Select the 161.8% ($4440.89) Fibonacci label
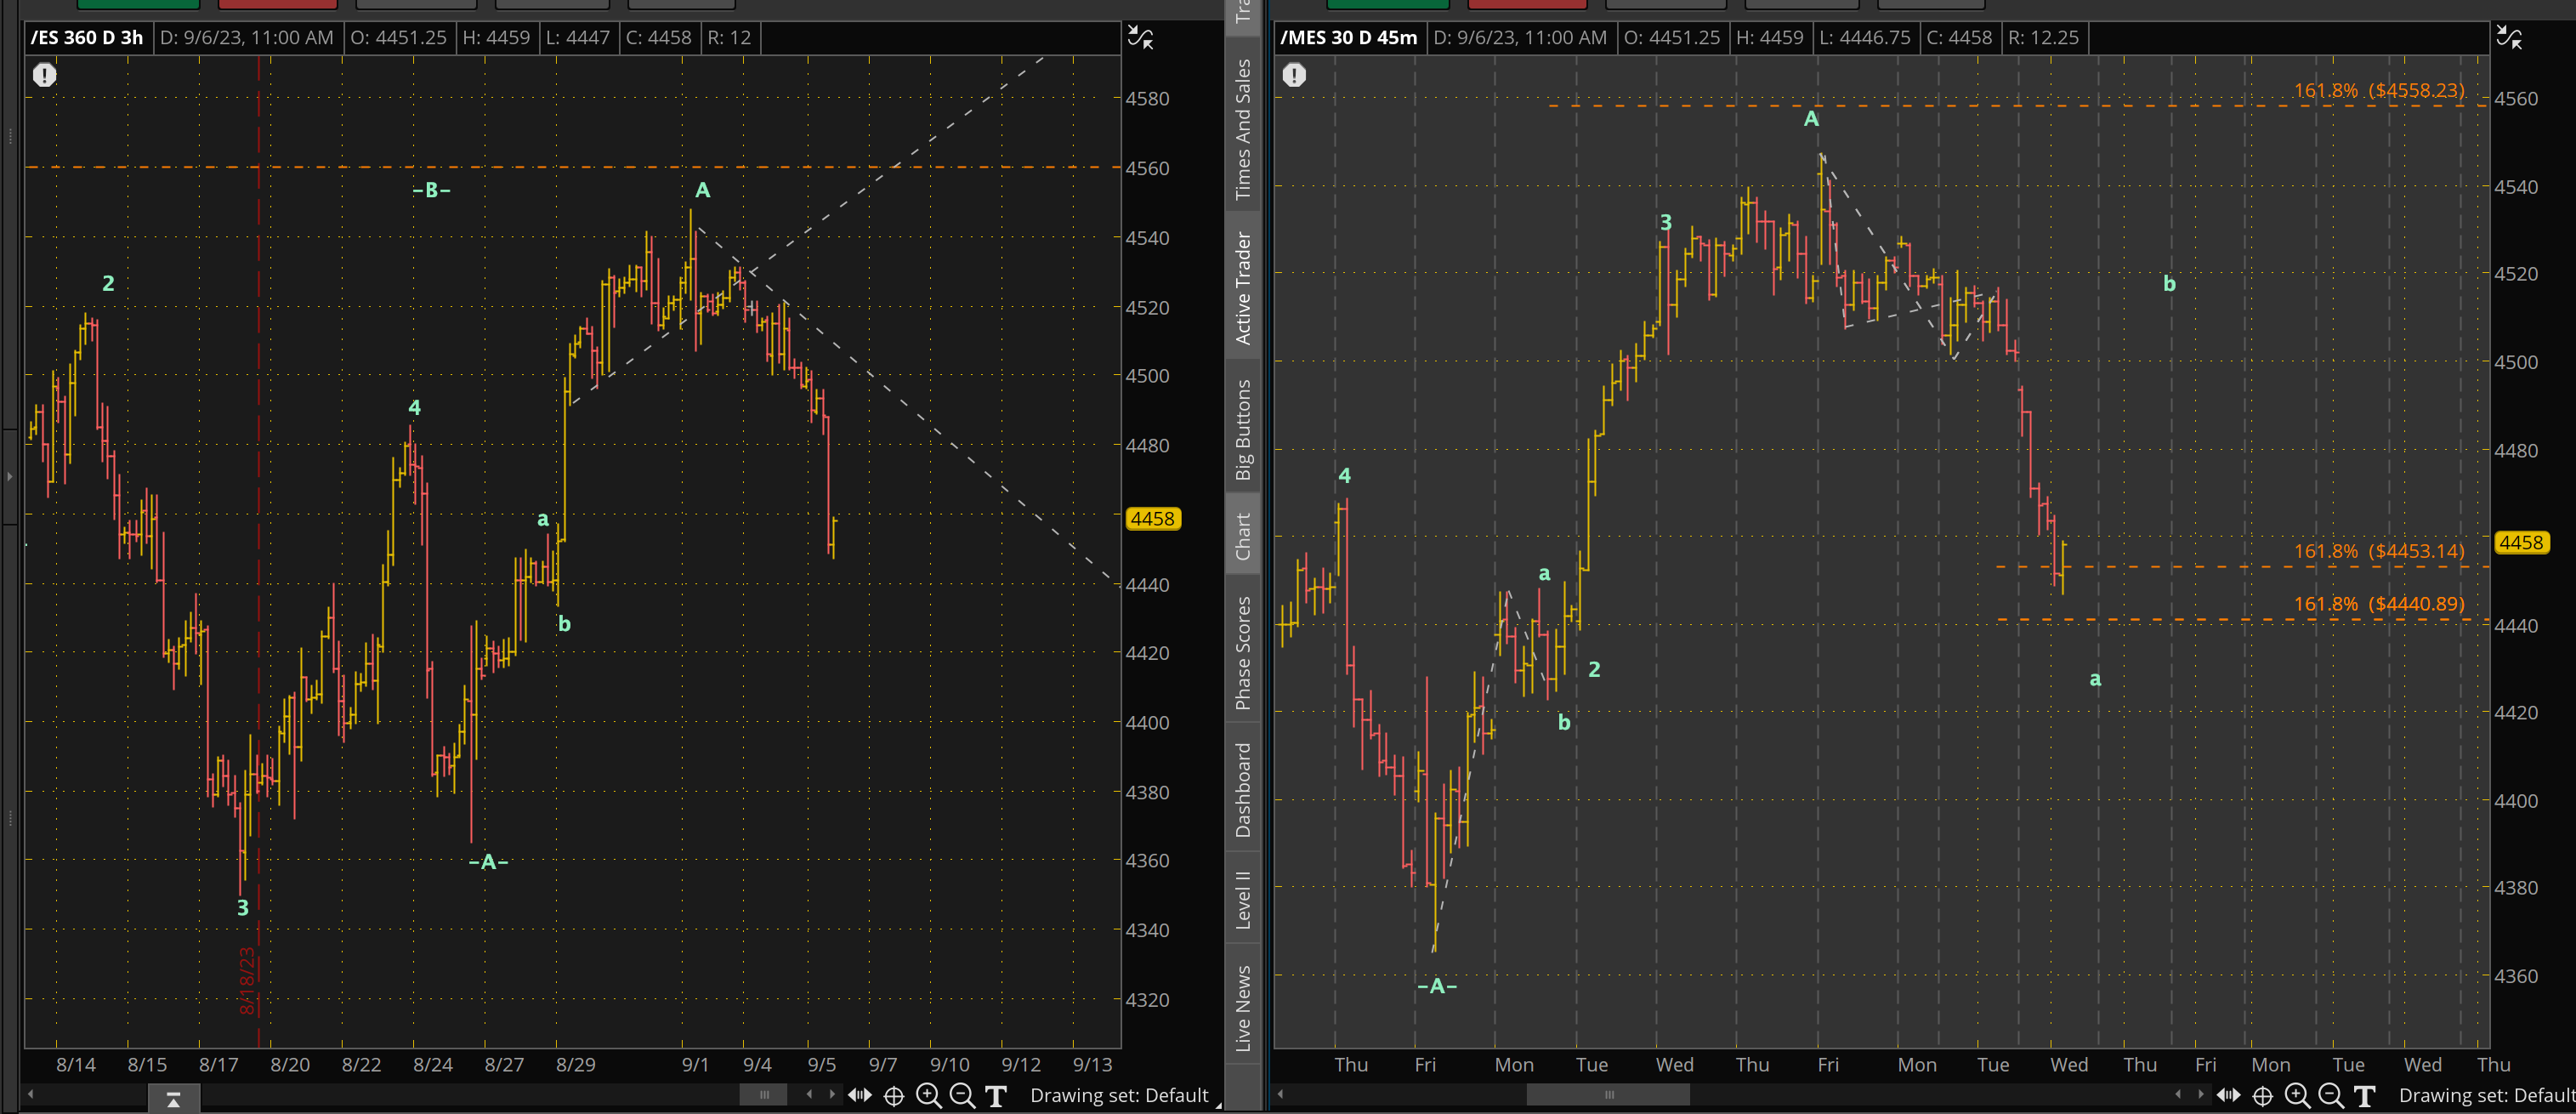The image size is (2576, 1114). [2379, 604]
